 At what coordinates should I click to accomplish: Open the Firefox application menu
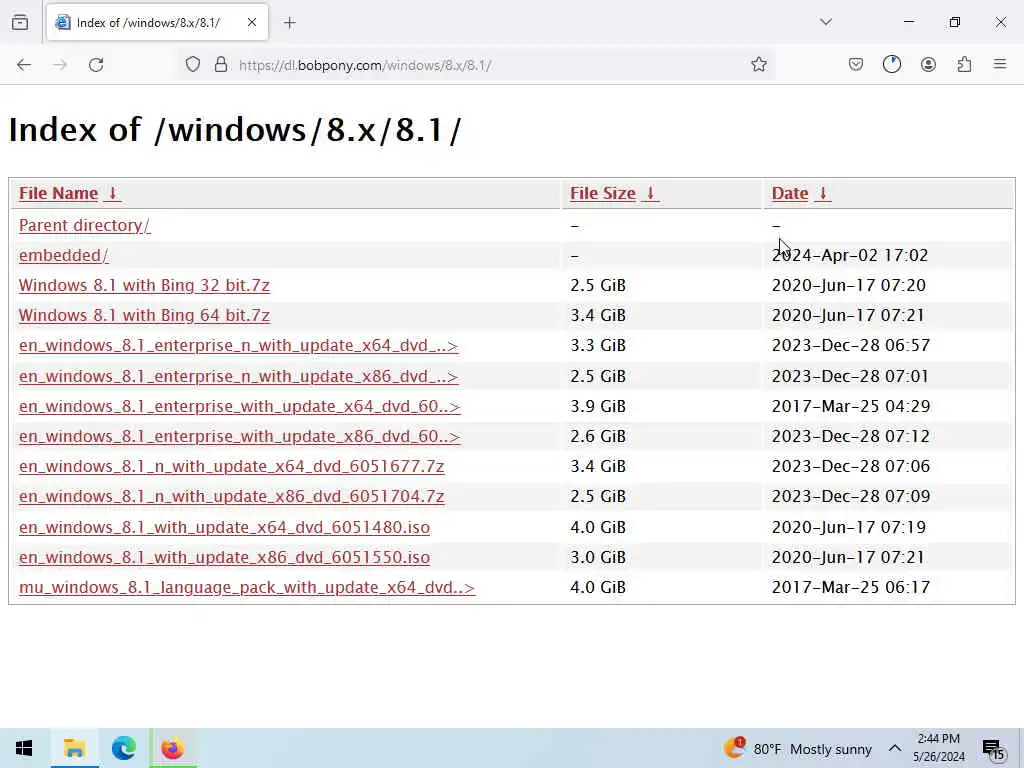(1000, 64)
